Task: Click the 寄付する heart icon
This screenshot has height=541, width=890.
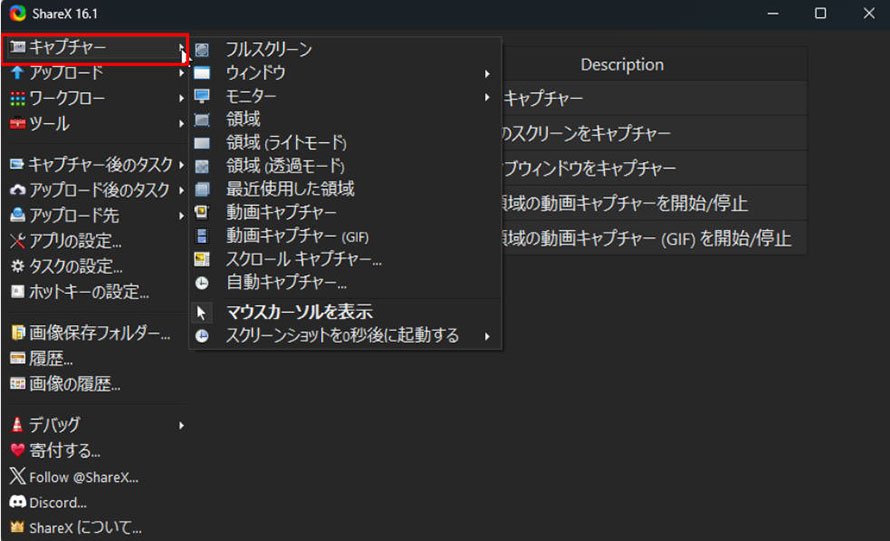Action: [18, 451]
